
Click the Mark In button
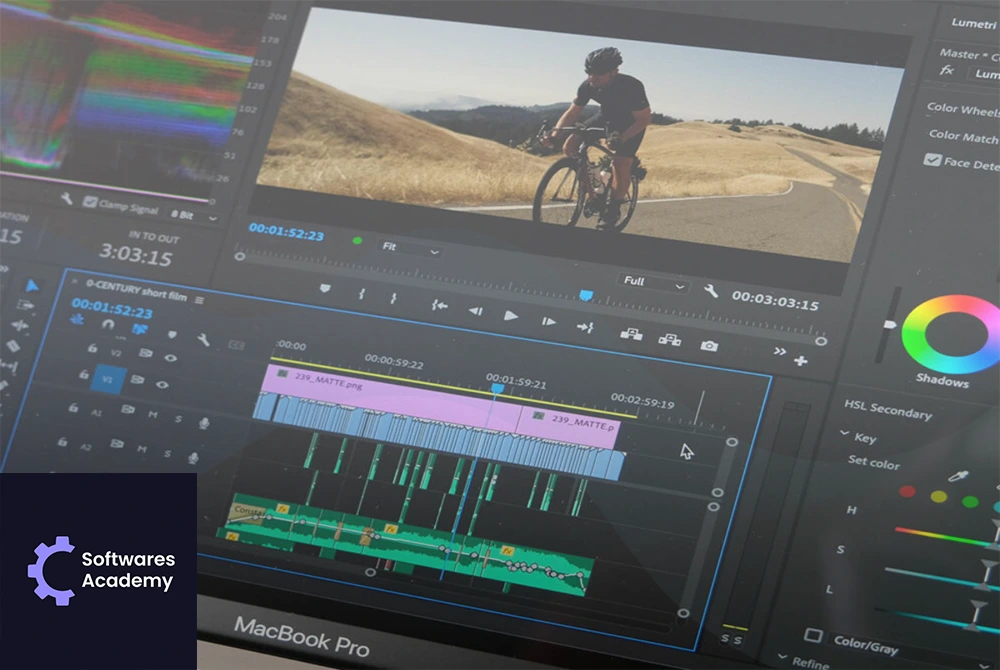click(362, 294)
